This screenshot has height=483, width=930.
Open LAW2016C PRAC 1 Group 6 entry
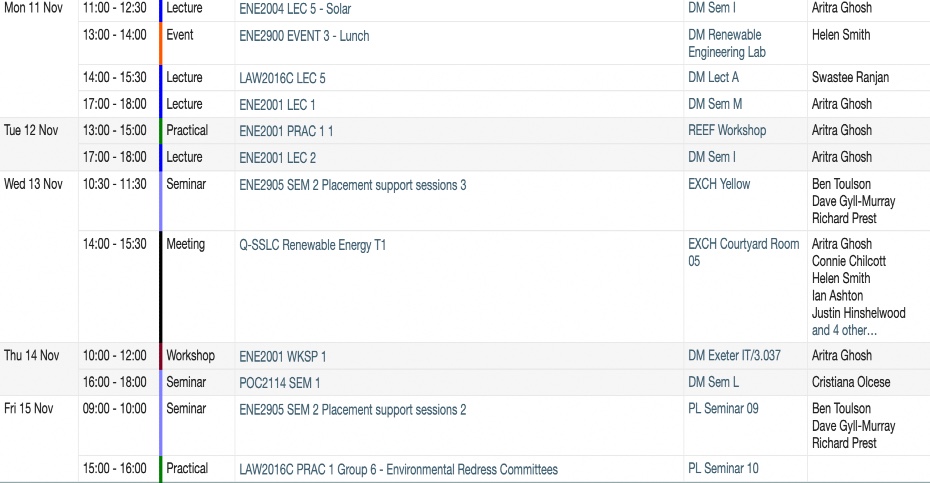click(x=399, y=469)
